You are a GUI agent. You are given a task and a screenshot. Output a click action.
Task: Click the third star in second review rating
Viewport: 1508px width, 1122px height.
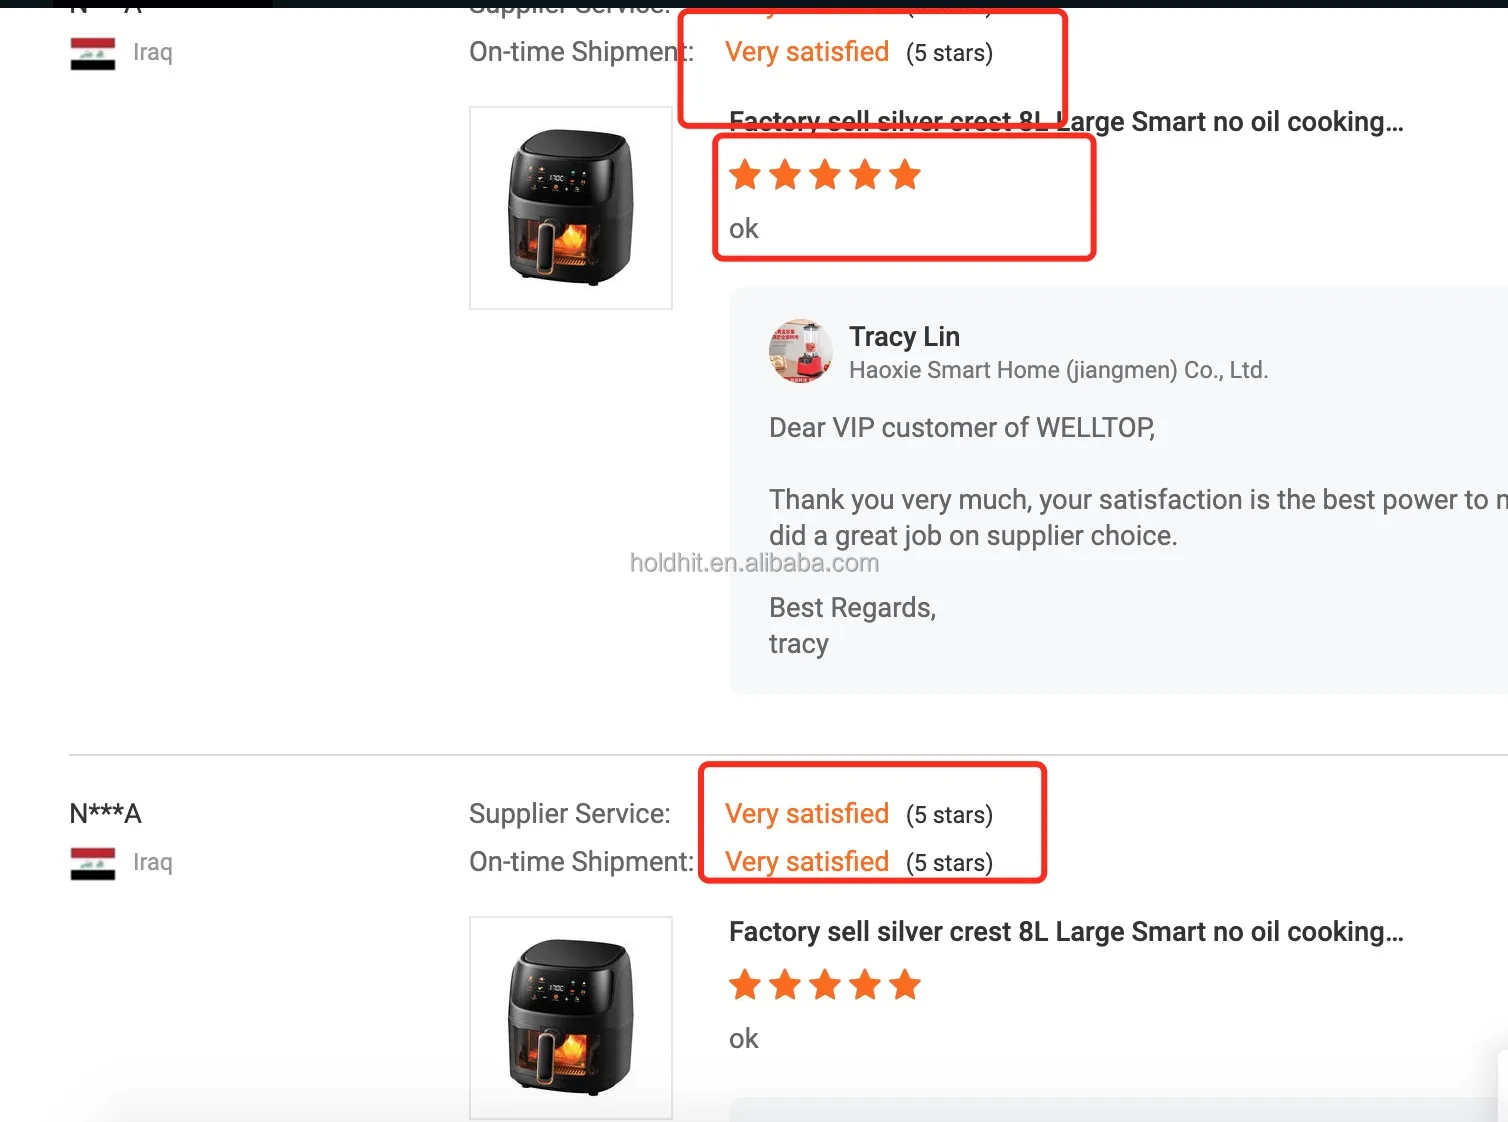coord(825,985)
